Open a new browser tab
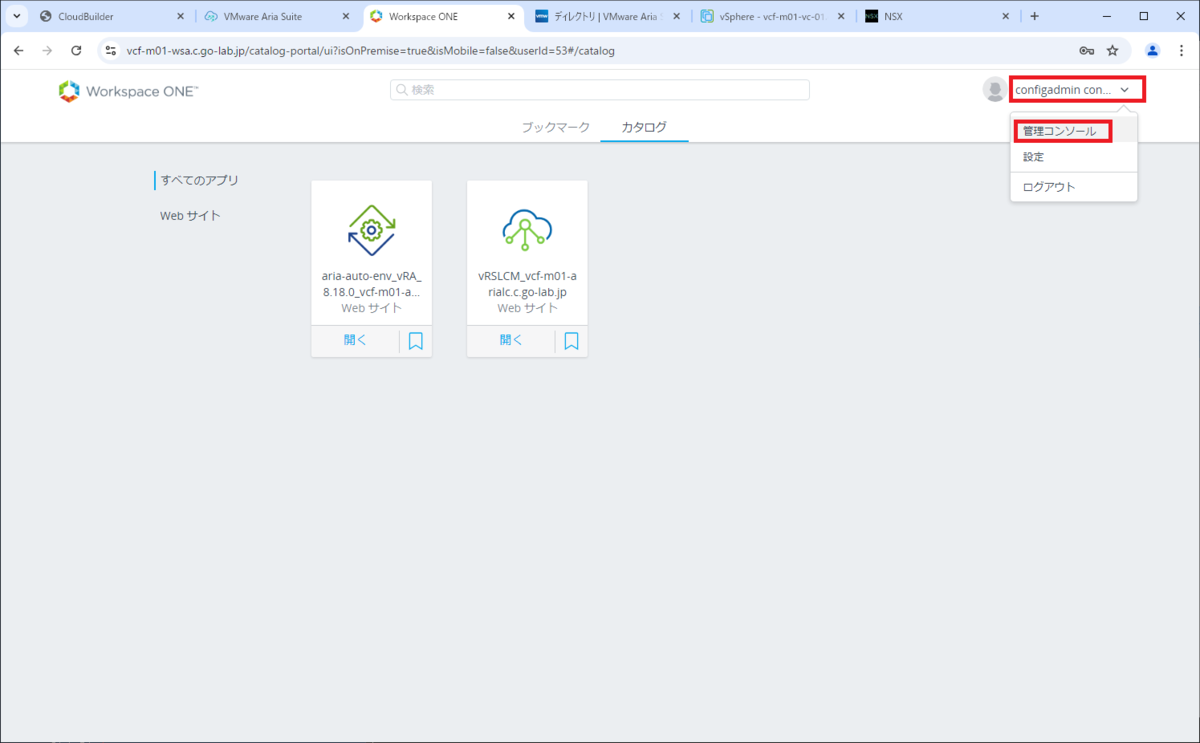 tap(1034, 16)
